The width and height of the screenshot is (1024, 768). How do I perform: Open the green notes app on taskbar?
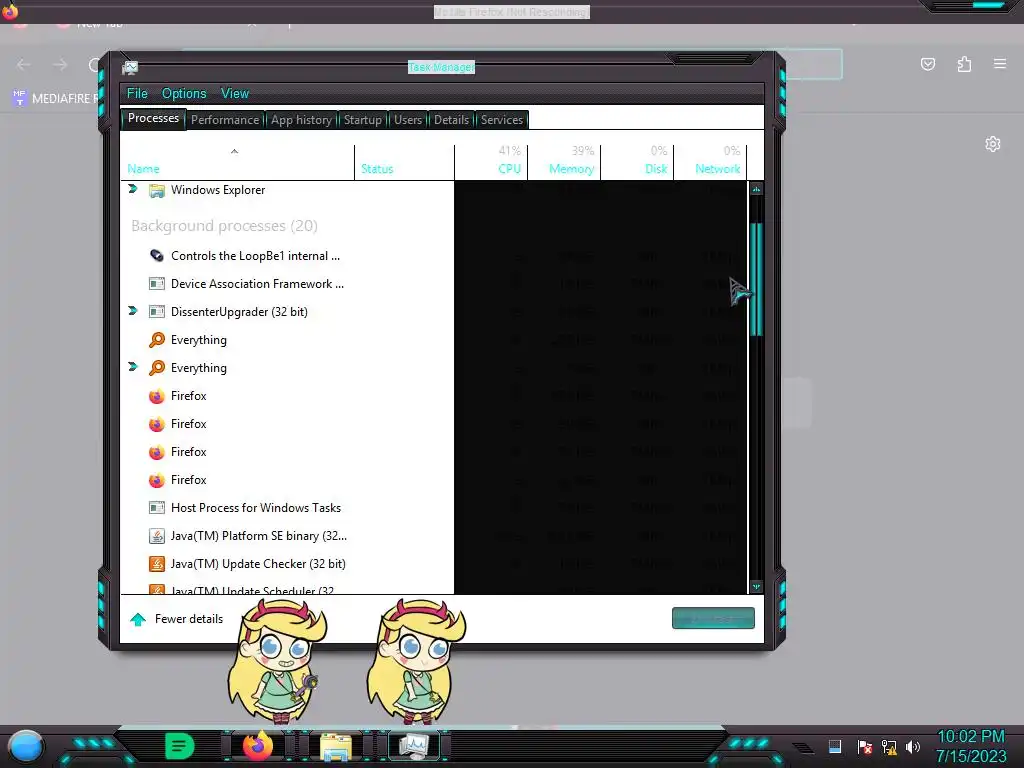(x=180, y=746)
